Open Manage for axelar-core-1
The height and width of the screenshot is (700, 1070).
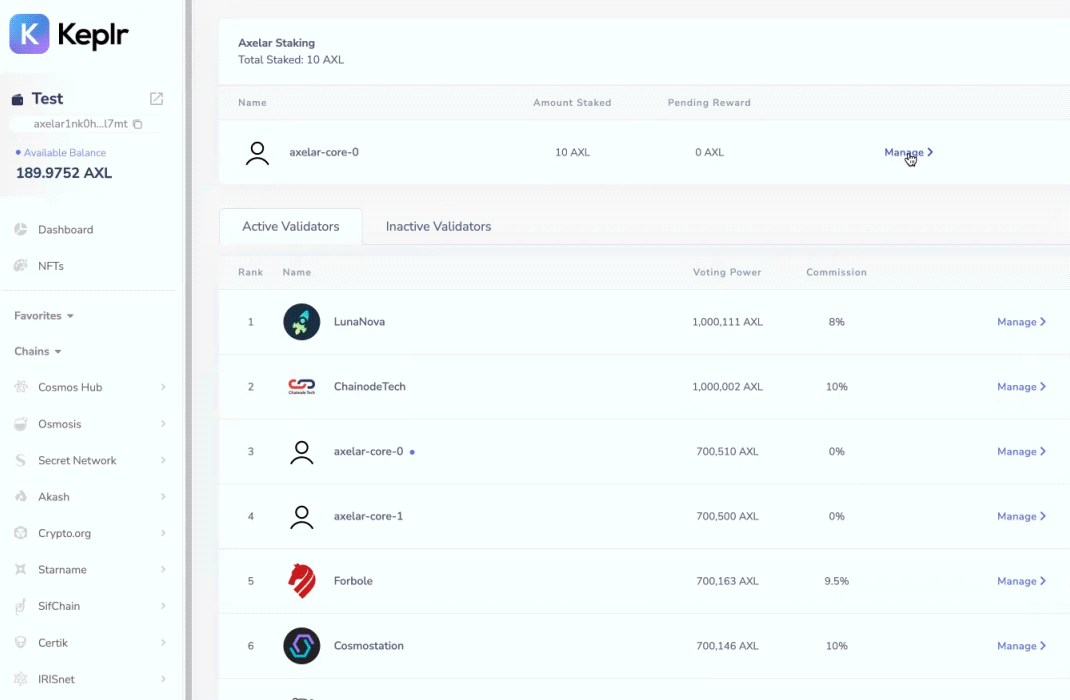pyautogui.click(x=1022, y=516)
